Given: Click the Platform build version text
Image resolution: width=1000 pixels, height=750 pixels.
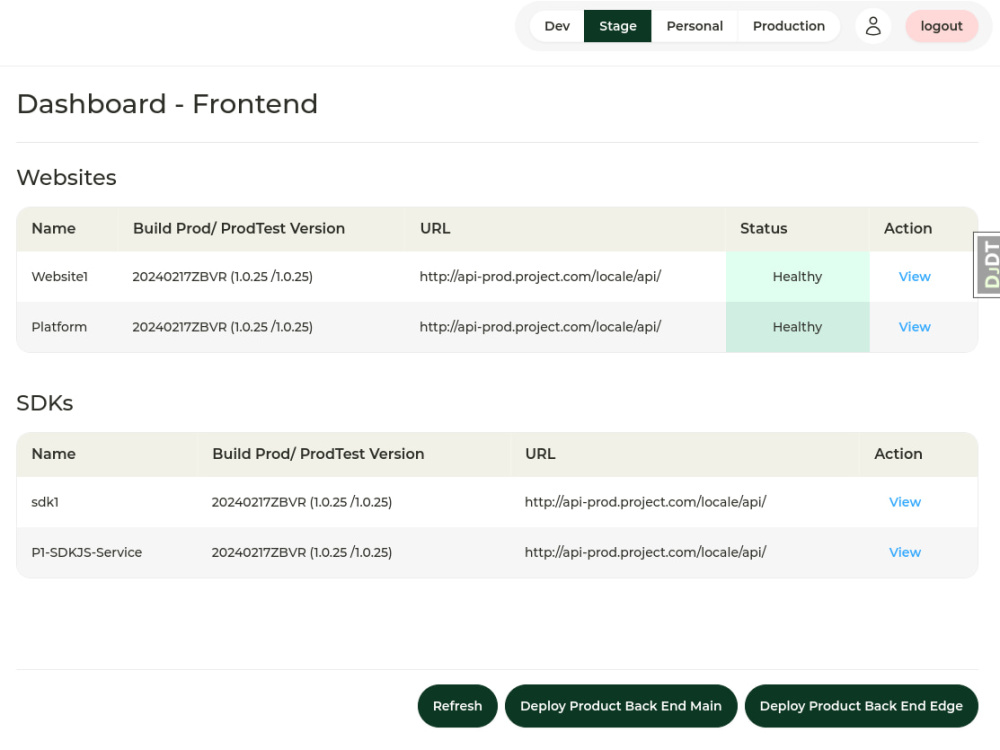Looking at the screenshot, I should (x=223, y=327).
